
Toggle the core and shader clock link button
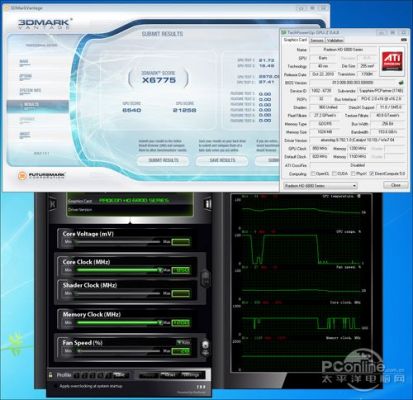[206, 278]
